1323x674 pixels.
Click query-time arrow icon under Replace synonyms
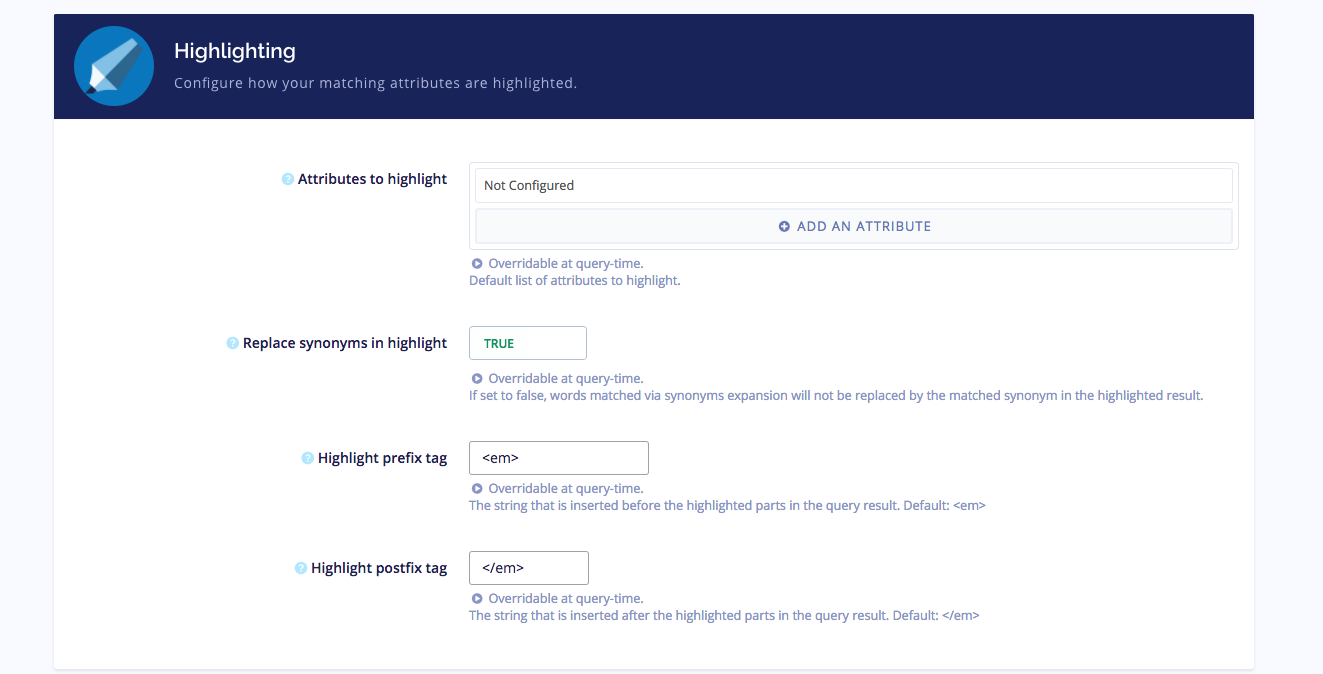tap(477, 379)
